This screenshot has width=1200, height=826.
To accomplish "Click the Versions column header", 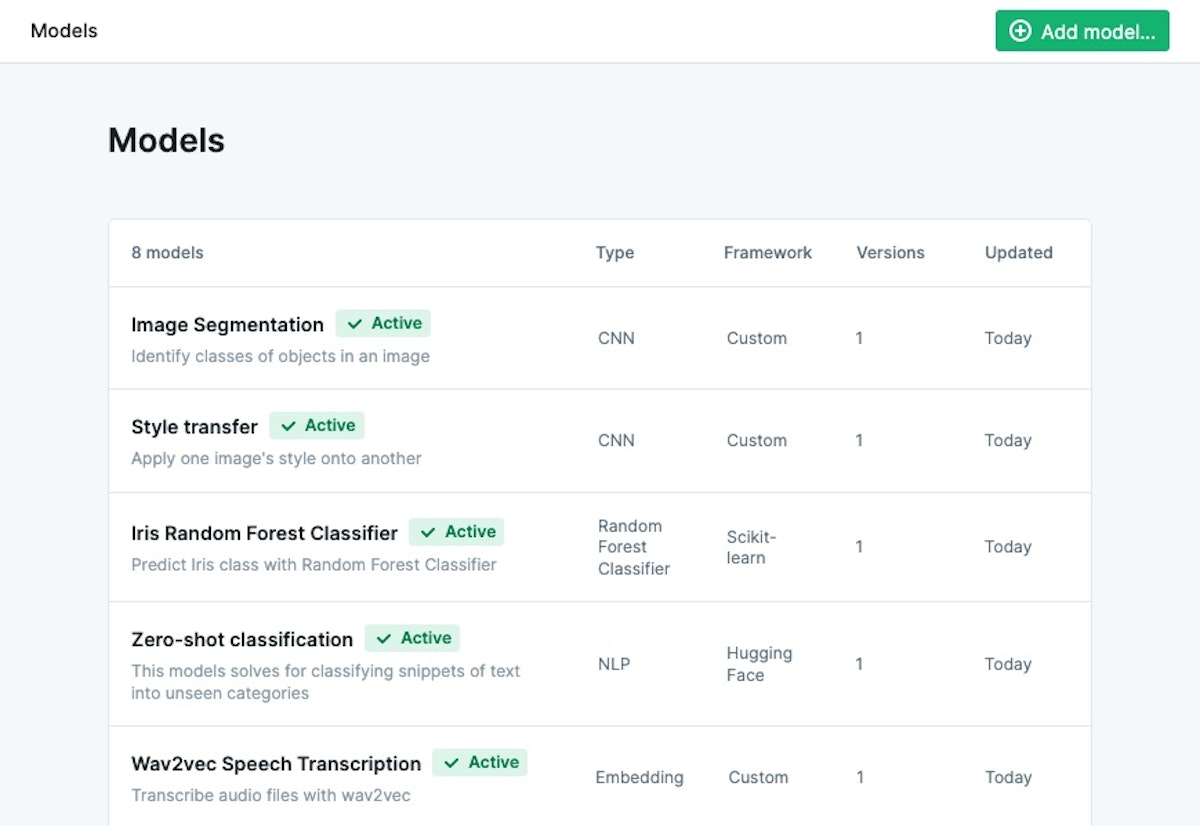I will [891, 253].
